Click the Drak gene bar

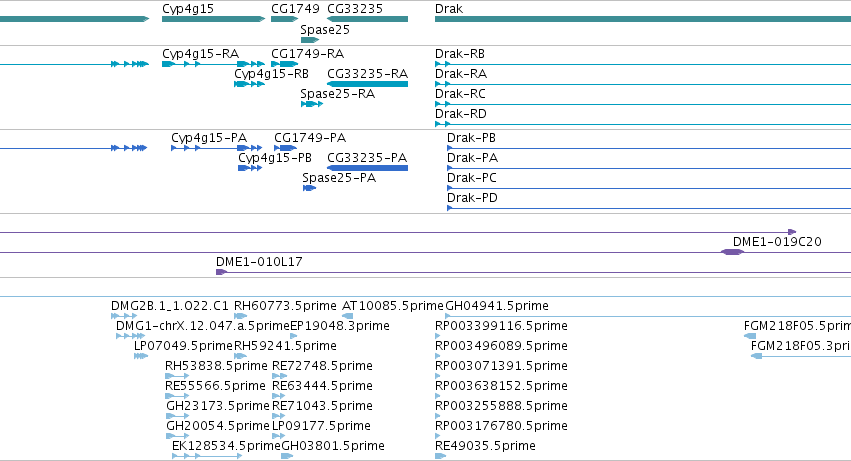[643, 19]
